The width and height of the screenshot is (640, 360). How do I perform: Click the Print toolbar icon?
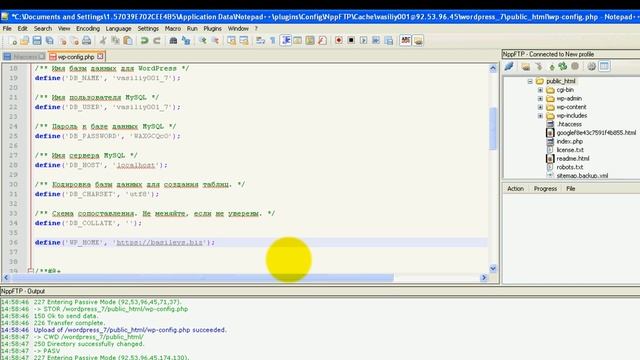click(x=87, y=40)
